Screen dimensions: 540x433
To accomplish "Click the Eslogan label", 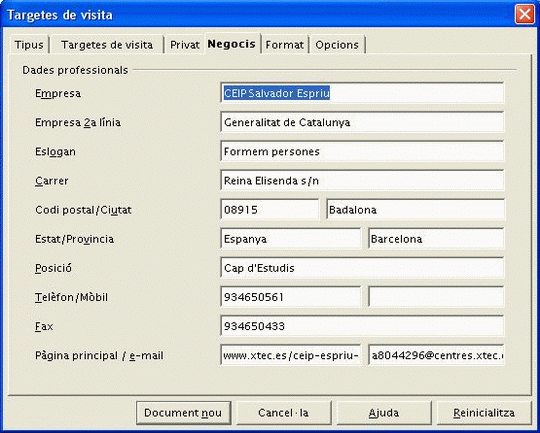I will (55, 152).
